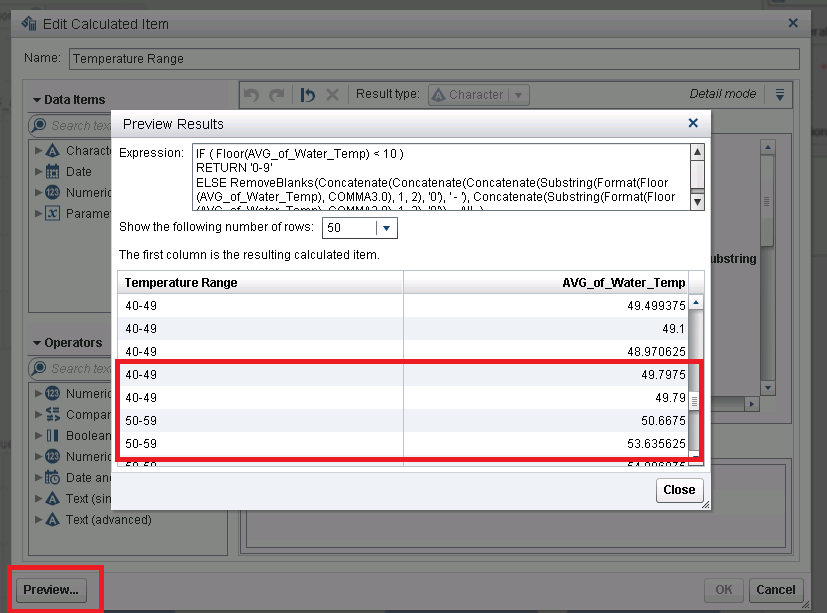Click the Temperature Range column header
This screenshot has height=613, width=827.
[261, 283]
